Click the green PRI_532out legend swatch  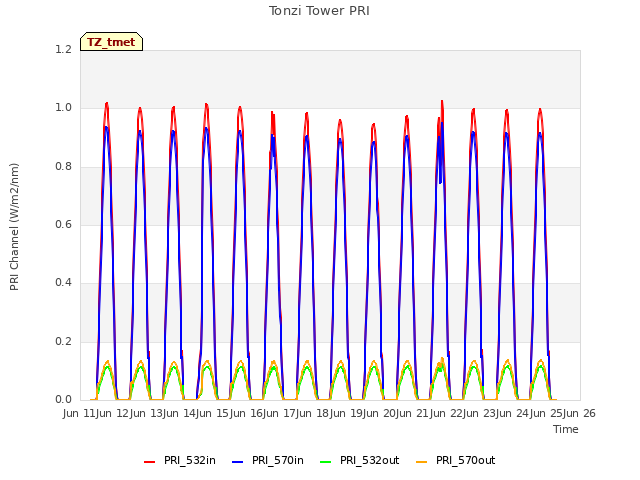326,461
